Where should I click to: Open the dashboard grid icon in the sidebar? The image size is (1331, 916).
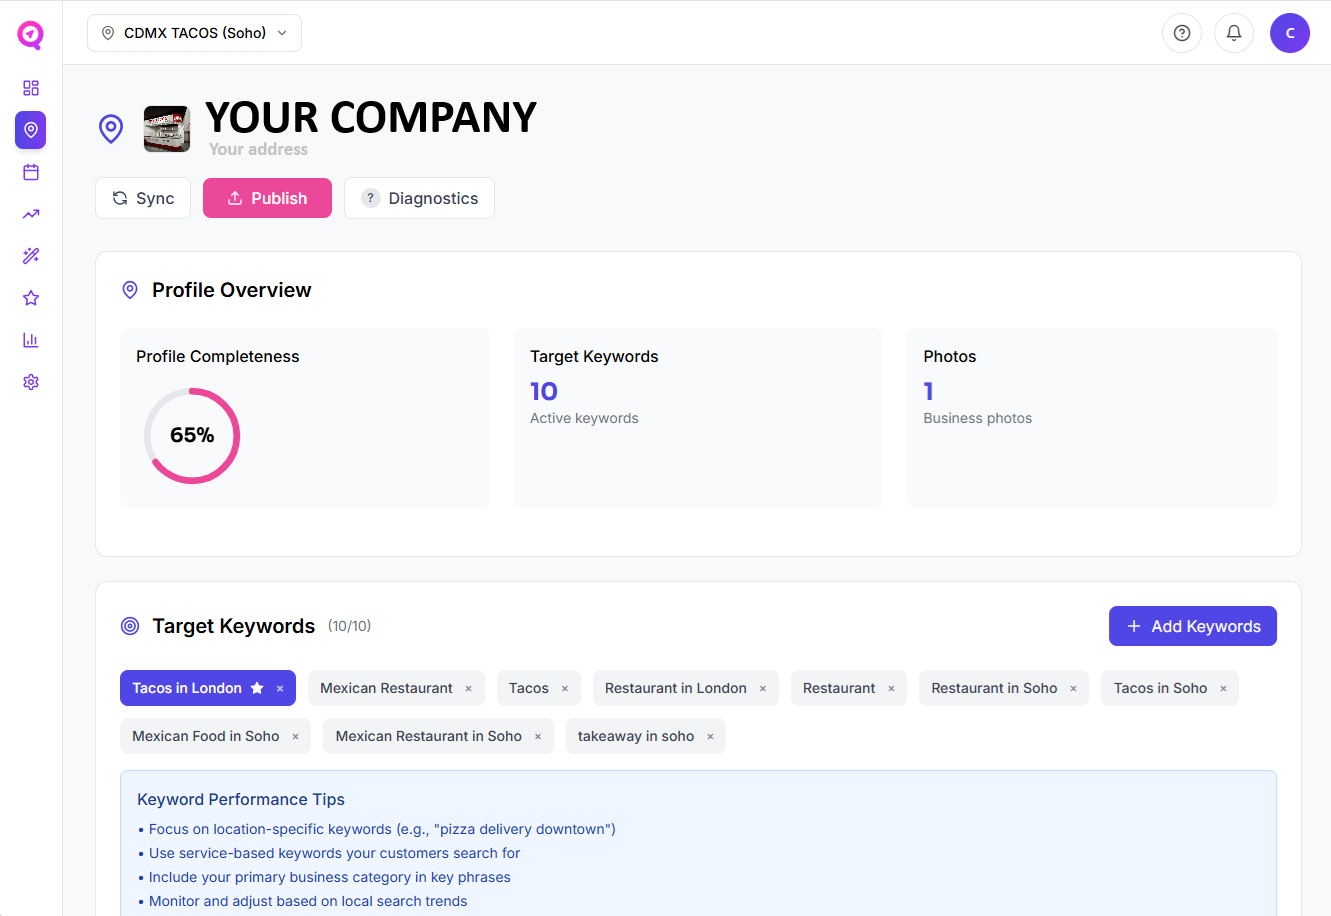tap(30, 88)
